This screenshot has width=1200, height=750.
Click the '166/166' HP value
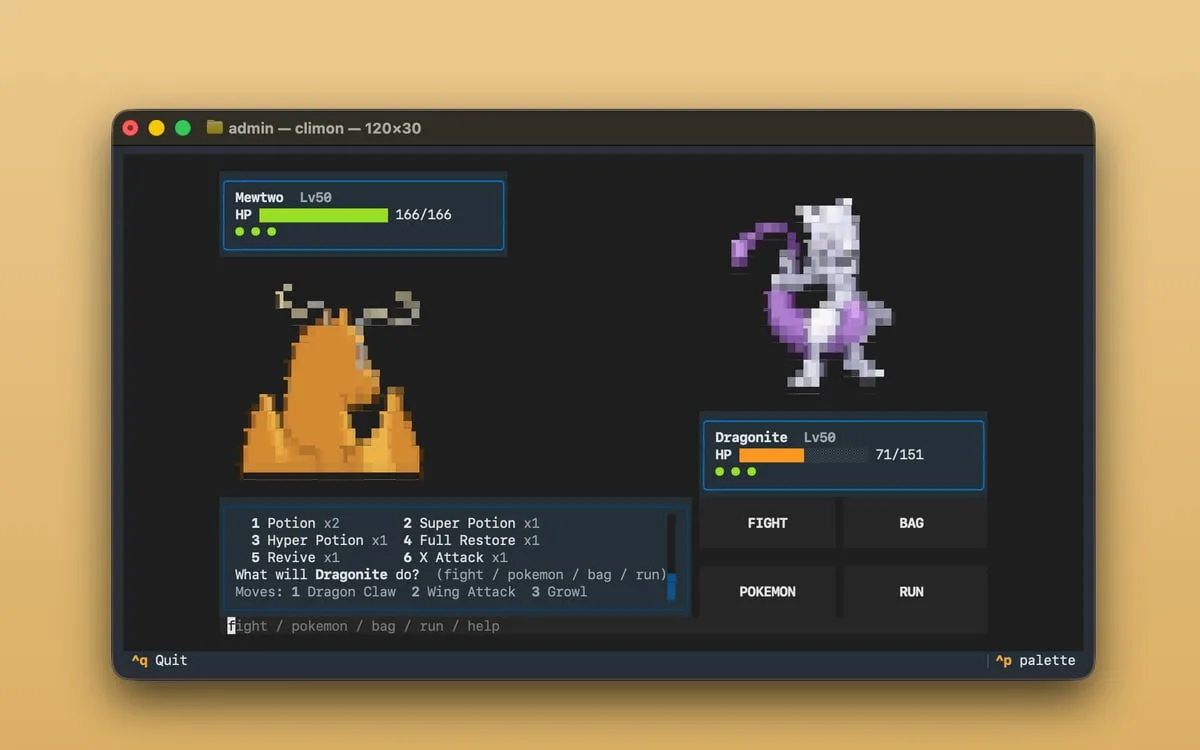pyautogui.click(x=423, y=215)
